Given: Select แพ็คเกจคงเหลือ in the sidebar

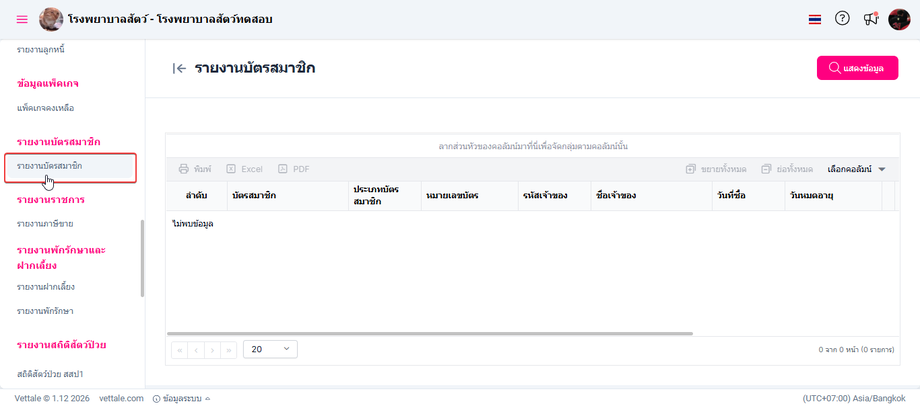Looking at the screenshot, I should [45, 108].
